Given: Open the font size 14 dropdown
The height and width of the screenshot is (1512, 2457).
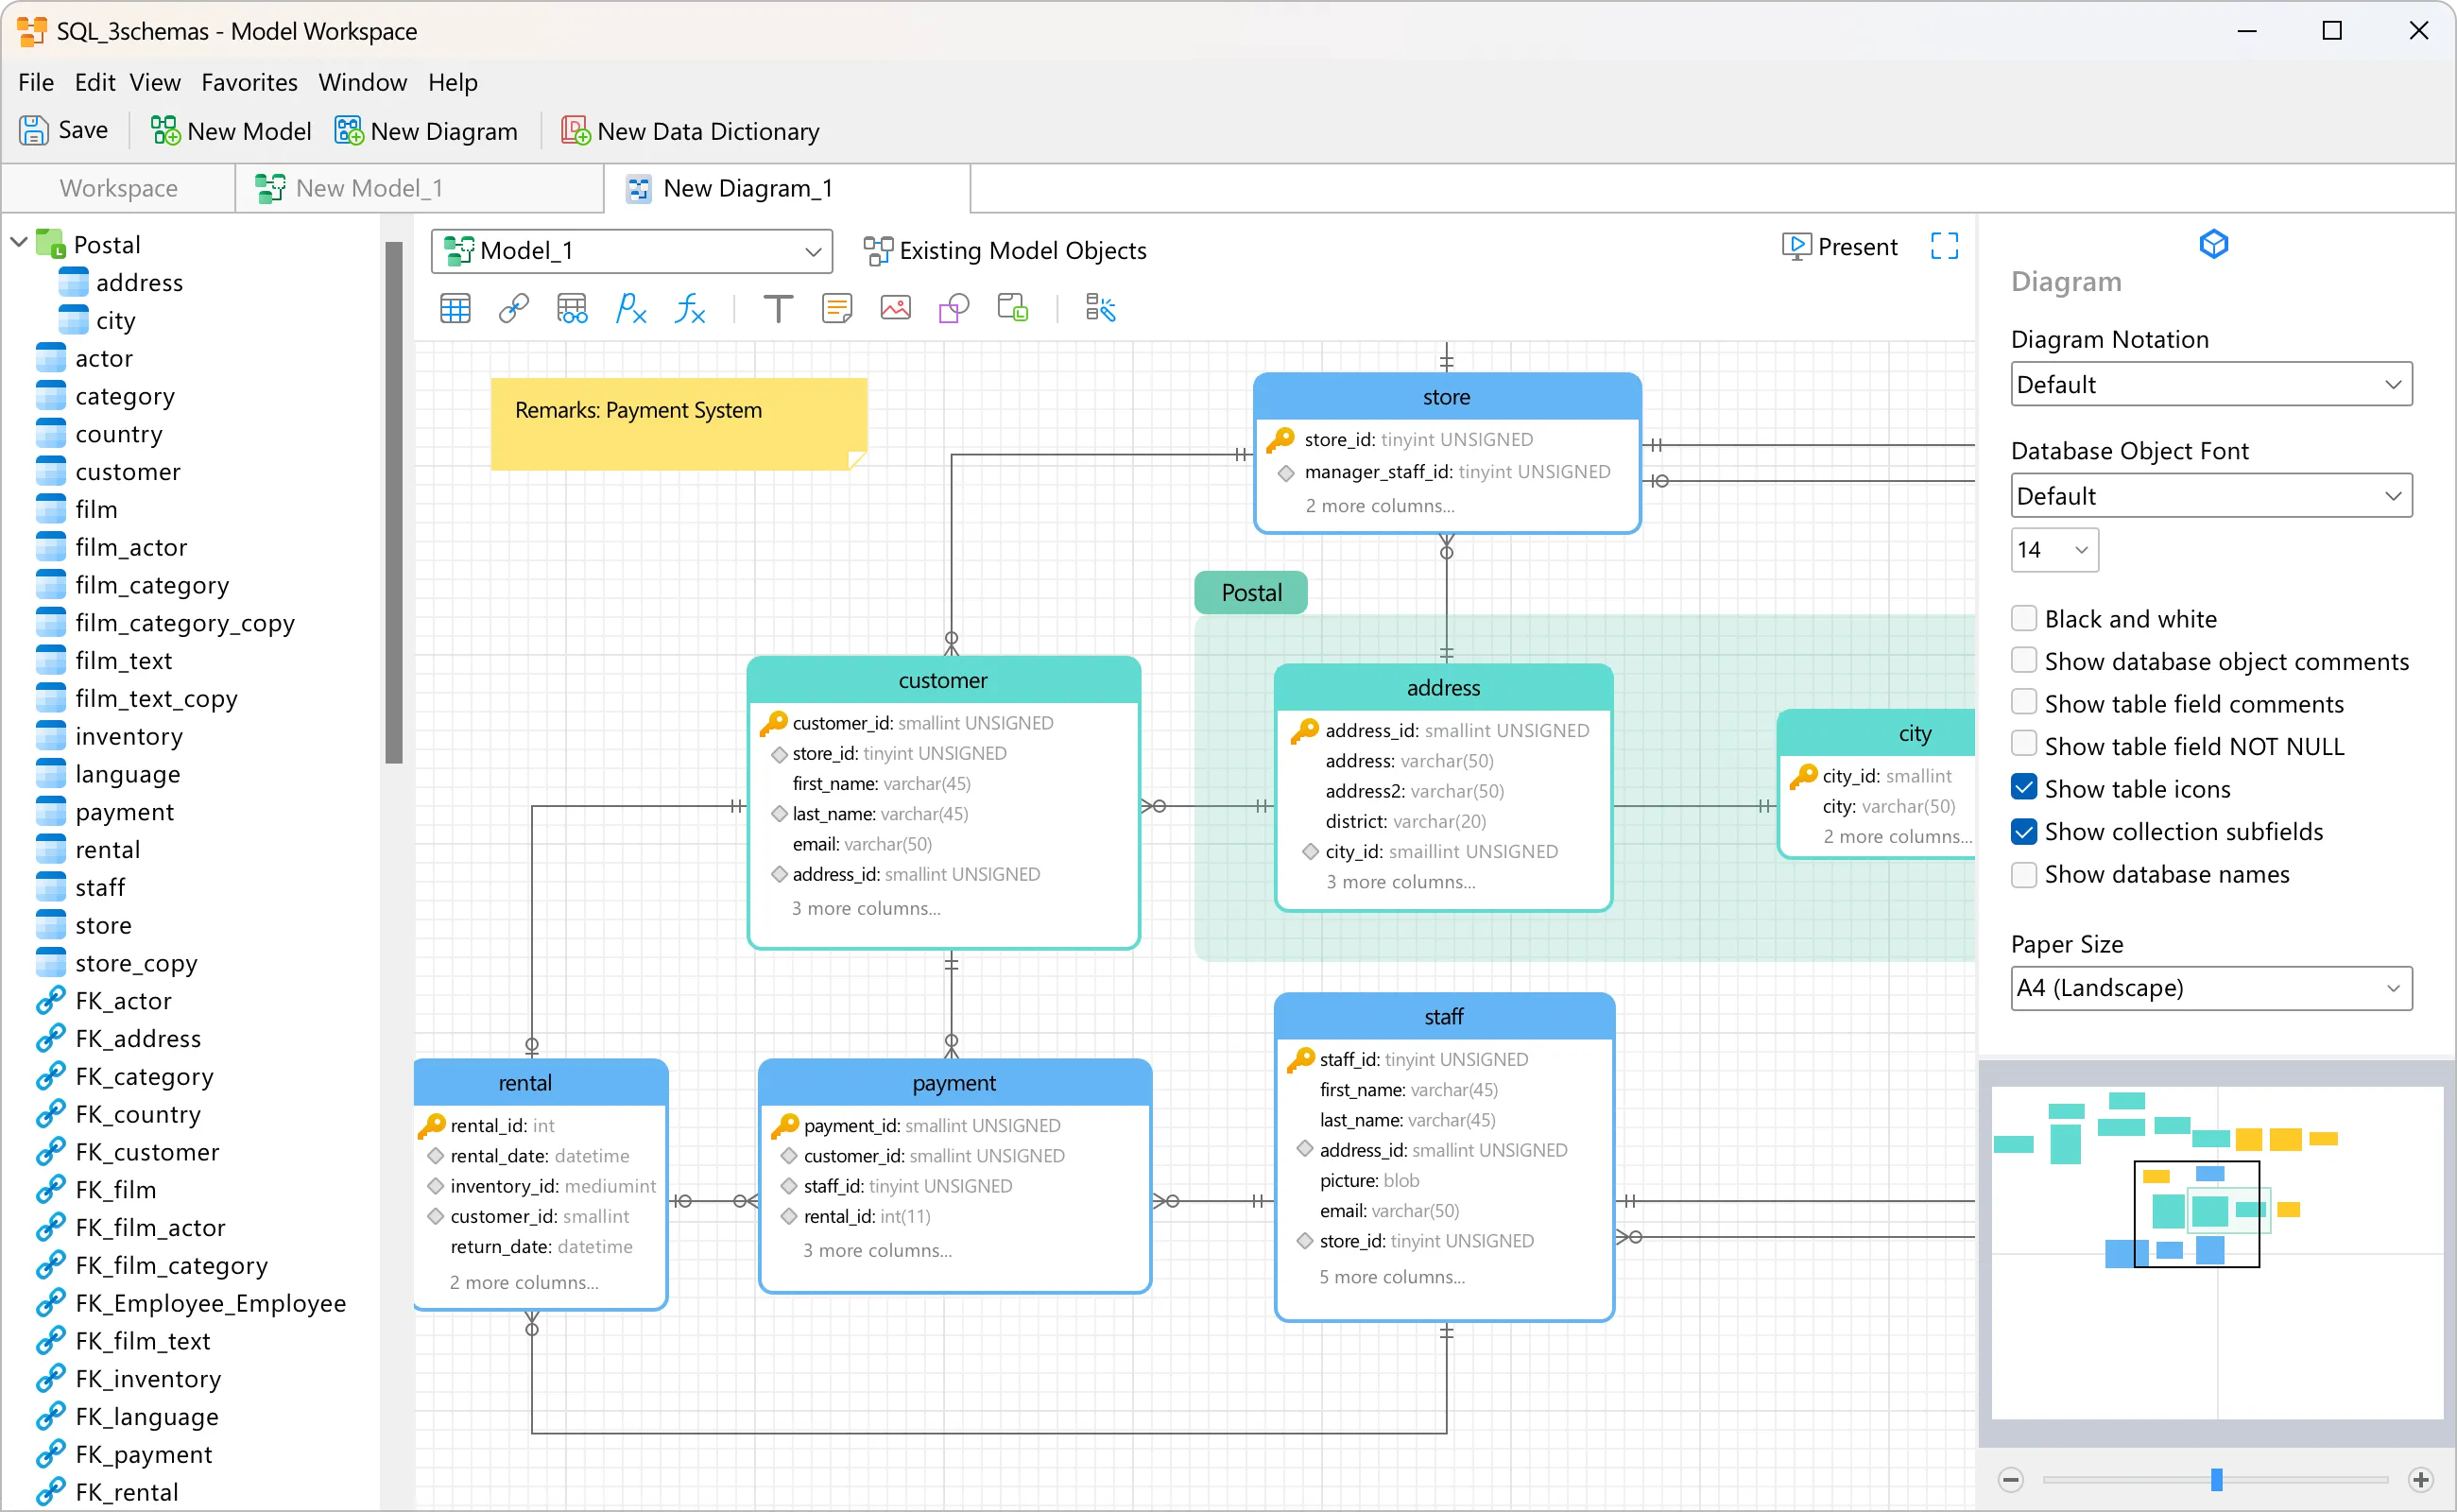Looking at the screenshot, I should pos(2054,549).
